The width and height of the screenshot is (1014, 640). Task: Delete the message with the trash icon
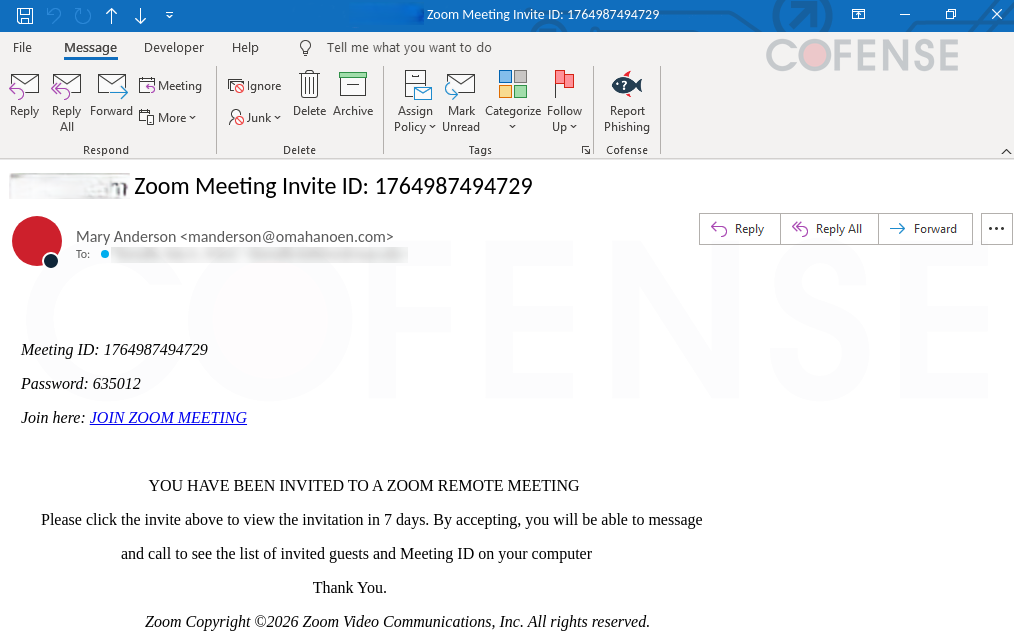[309, 95]
